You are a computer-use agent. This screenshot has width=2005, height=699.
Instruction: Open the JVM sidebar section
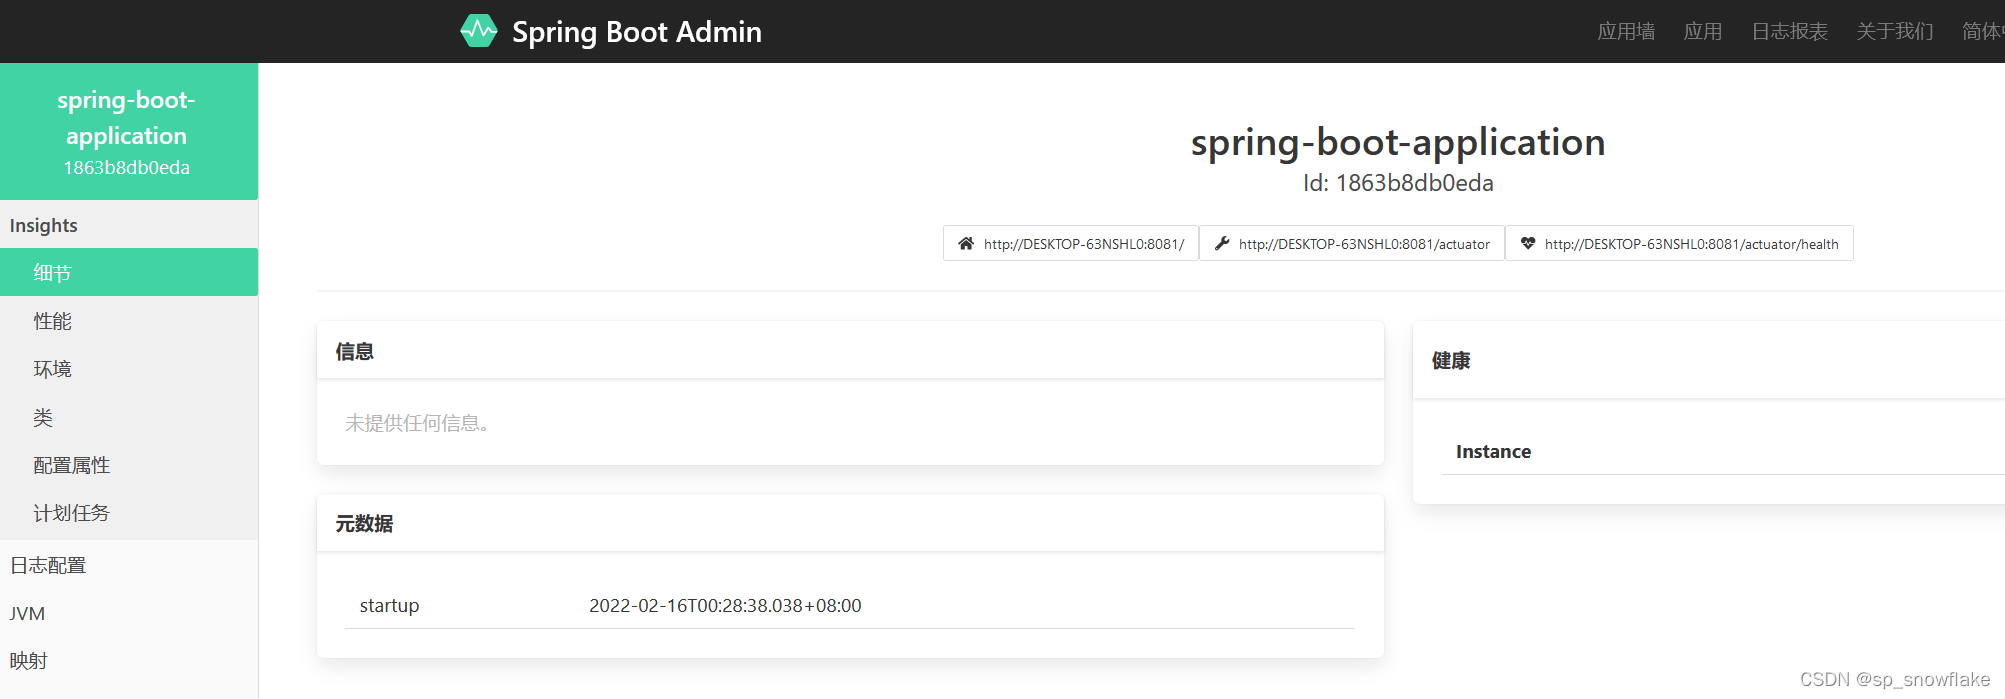pyautogui.click(x=129, y=613)
